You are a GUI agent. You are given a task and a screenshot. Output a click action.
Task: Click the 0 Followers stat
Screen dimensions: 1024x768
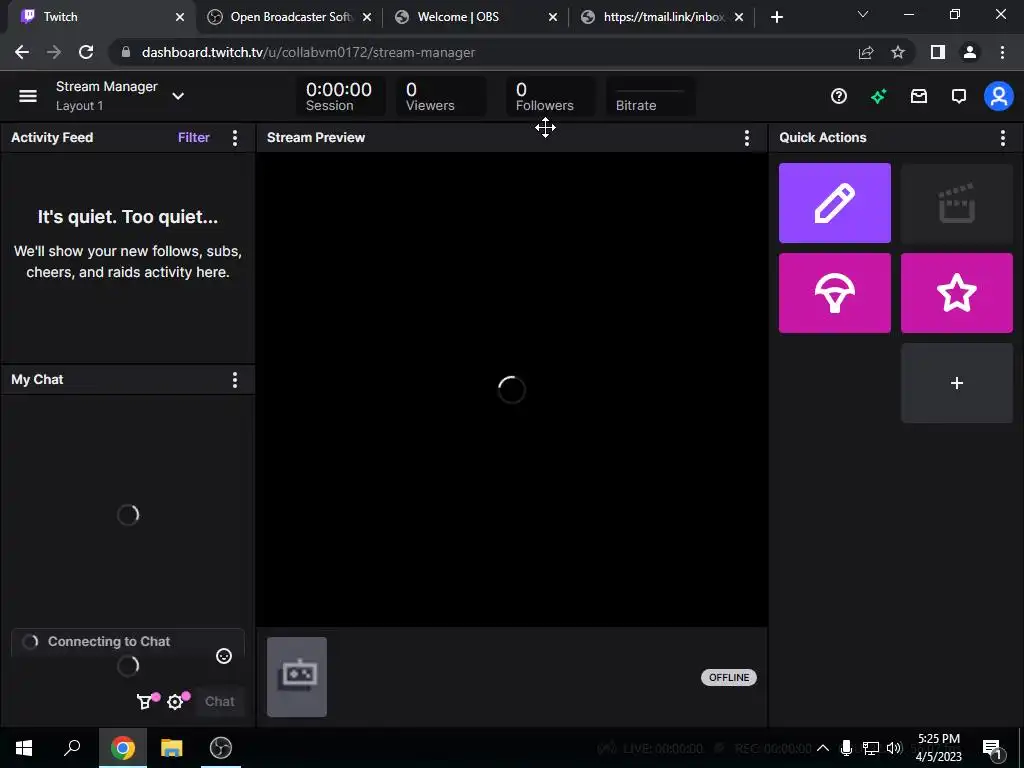[550, 97]
